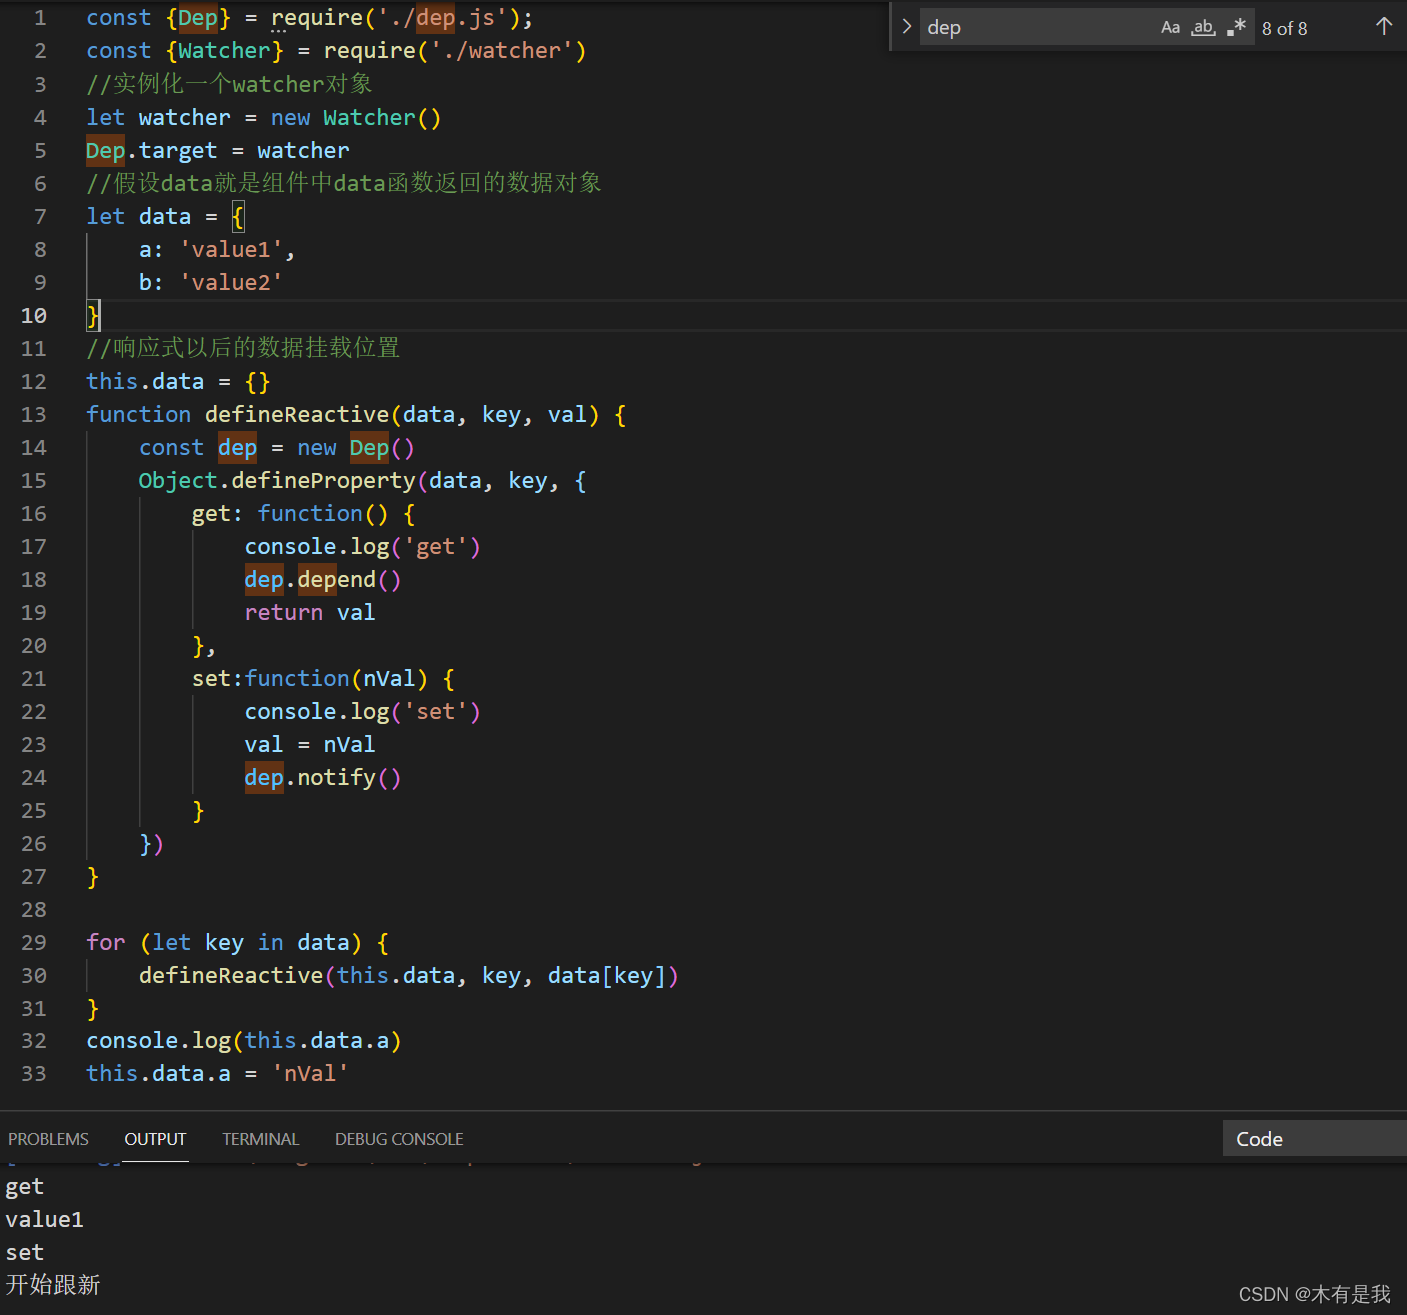
Task: Click "console.log('get')" statement
Action: [x=362, y=547]
